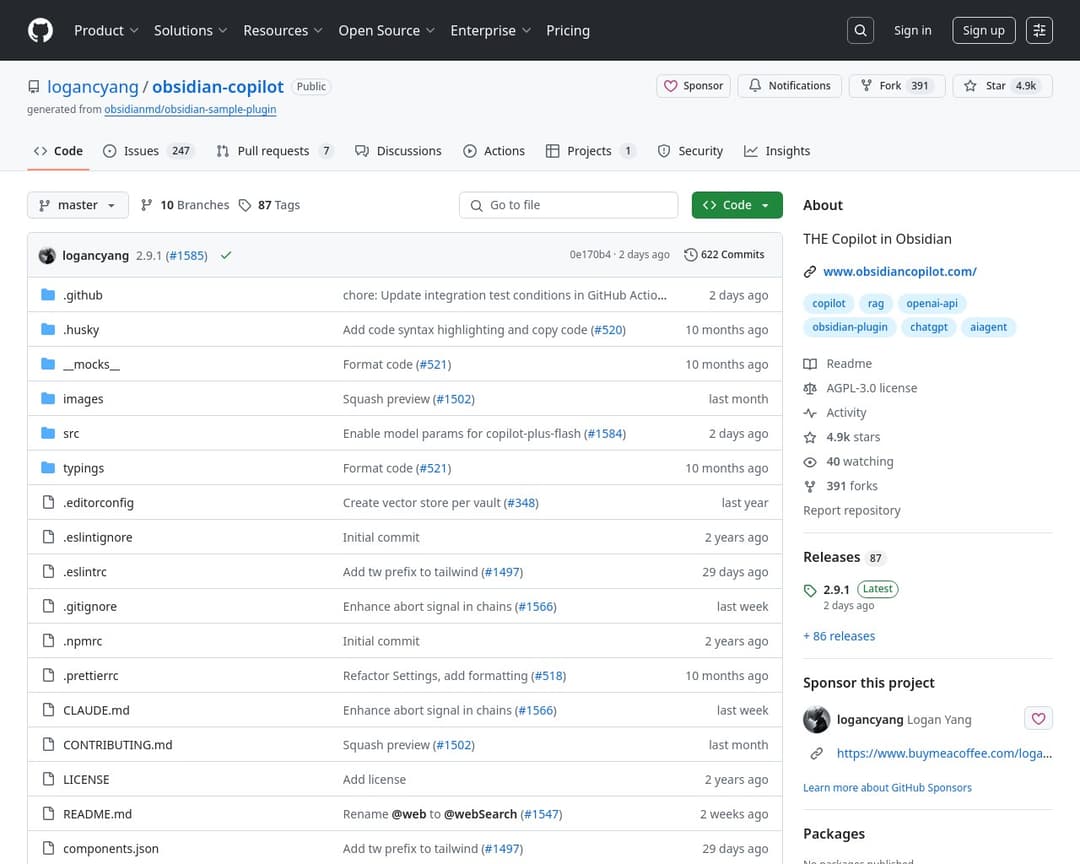Open the src folder
Viewport: 1080px width, 864px height.
pos(71,433)
